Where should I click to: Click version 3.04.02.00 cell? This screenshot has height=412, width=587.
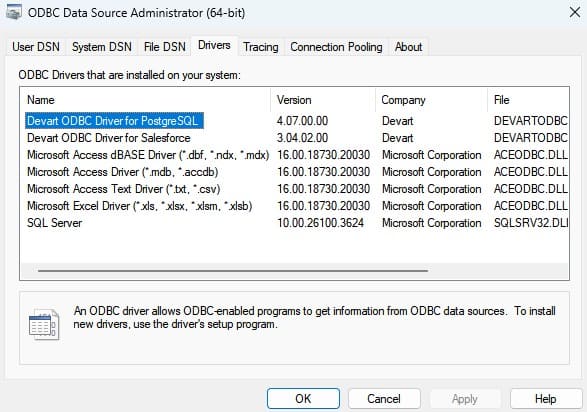(302, 138)
